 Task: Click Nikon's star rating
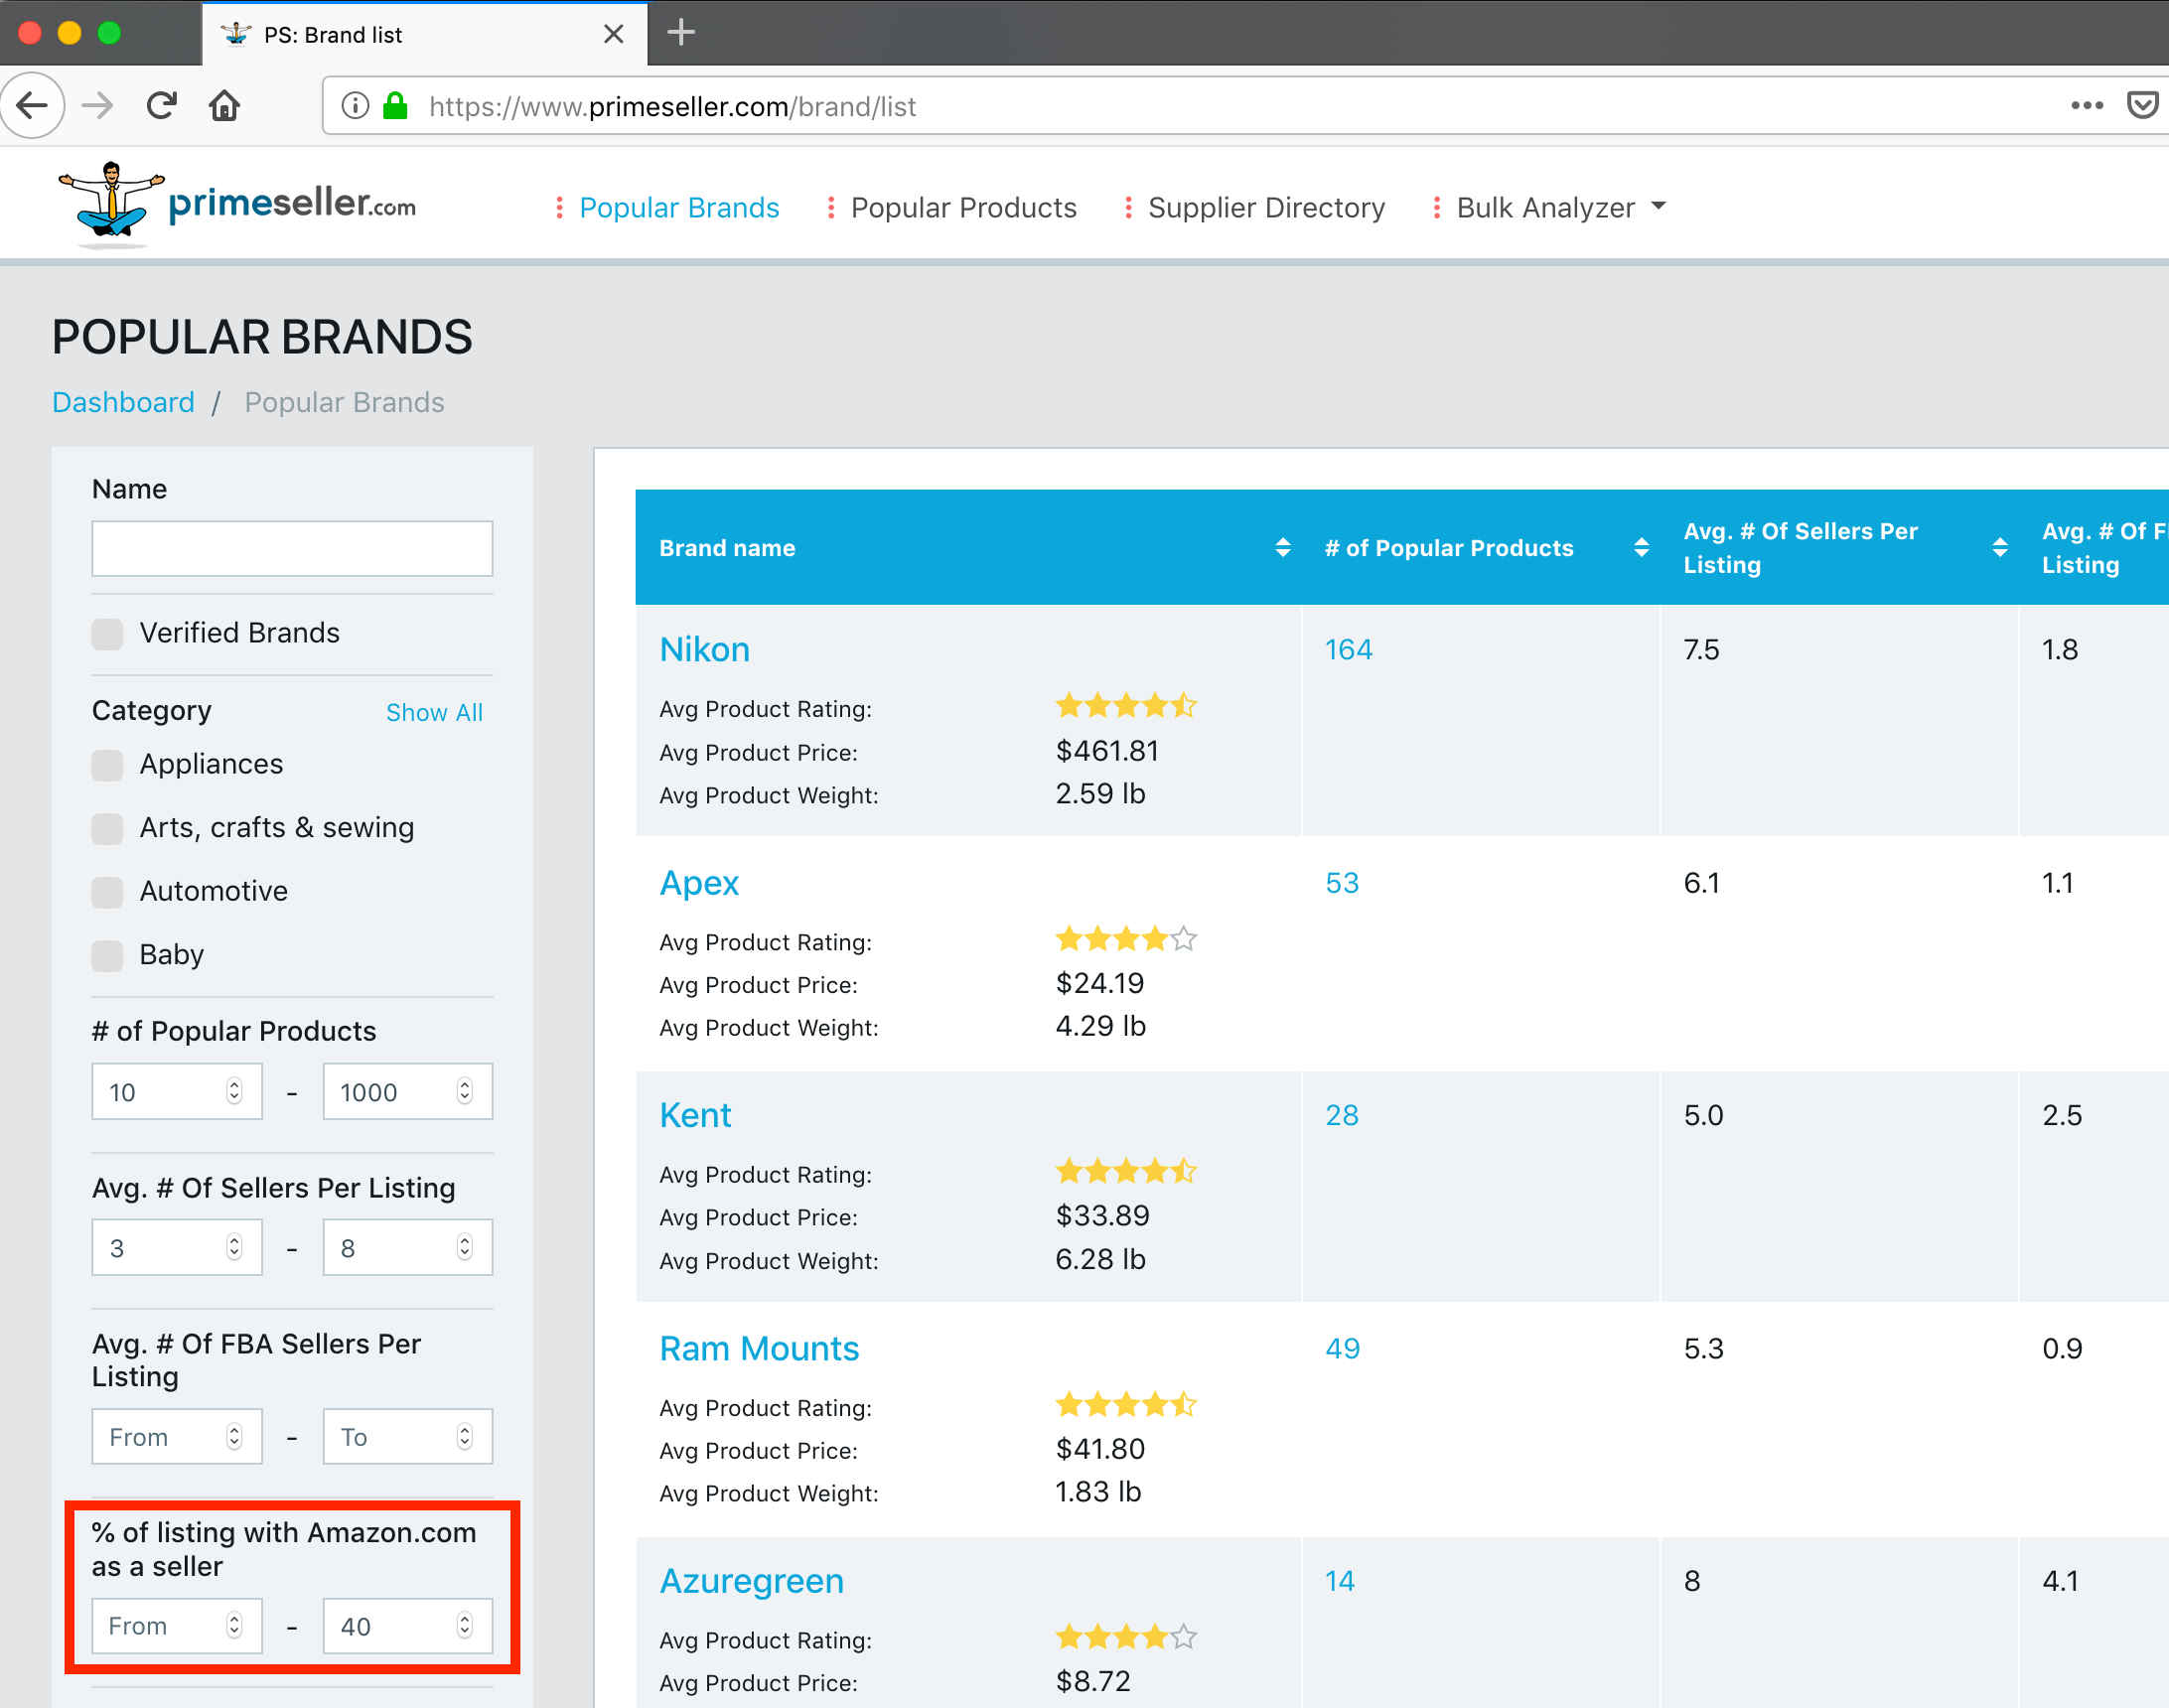coord(1126,706)
